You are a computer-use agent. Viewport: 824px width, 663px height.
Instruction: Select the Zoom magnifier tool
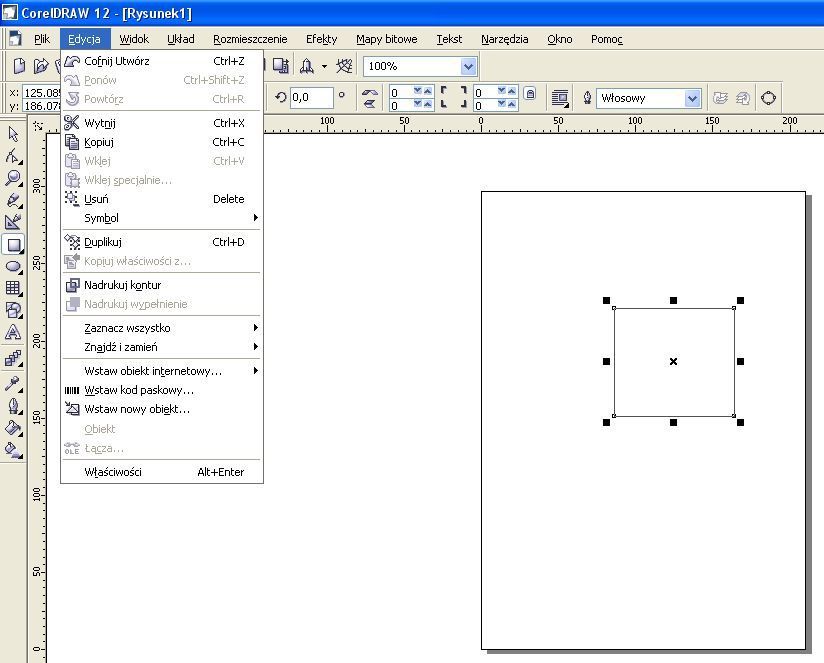point(13,178)
